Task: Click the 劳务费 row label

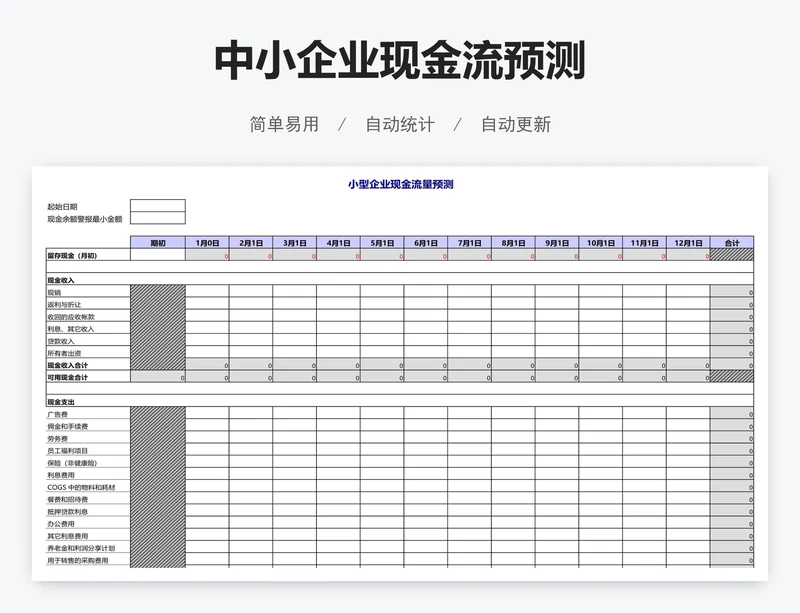Action: (57, 438)
